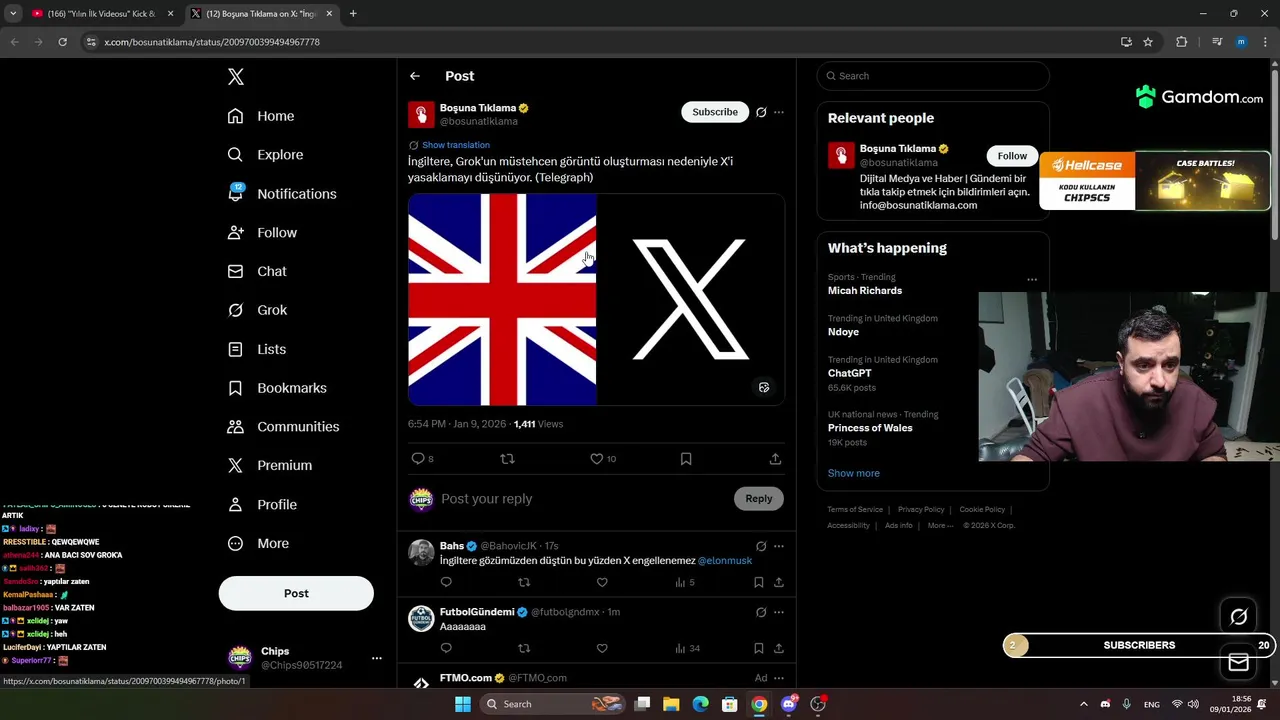
Task: Click the Reply button
Action: (x=759, y=499)
